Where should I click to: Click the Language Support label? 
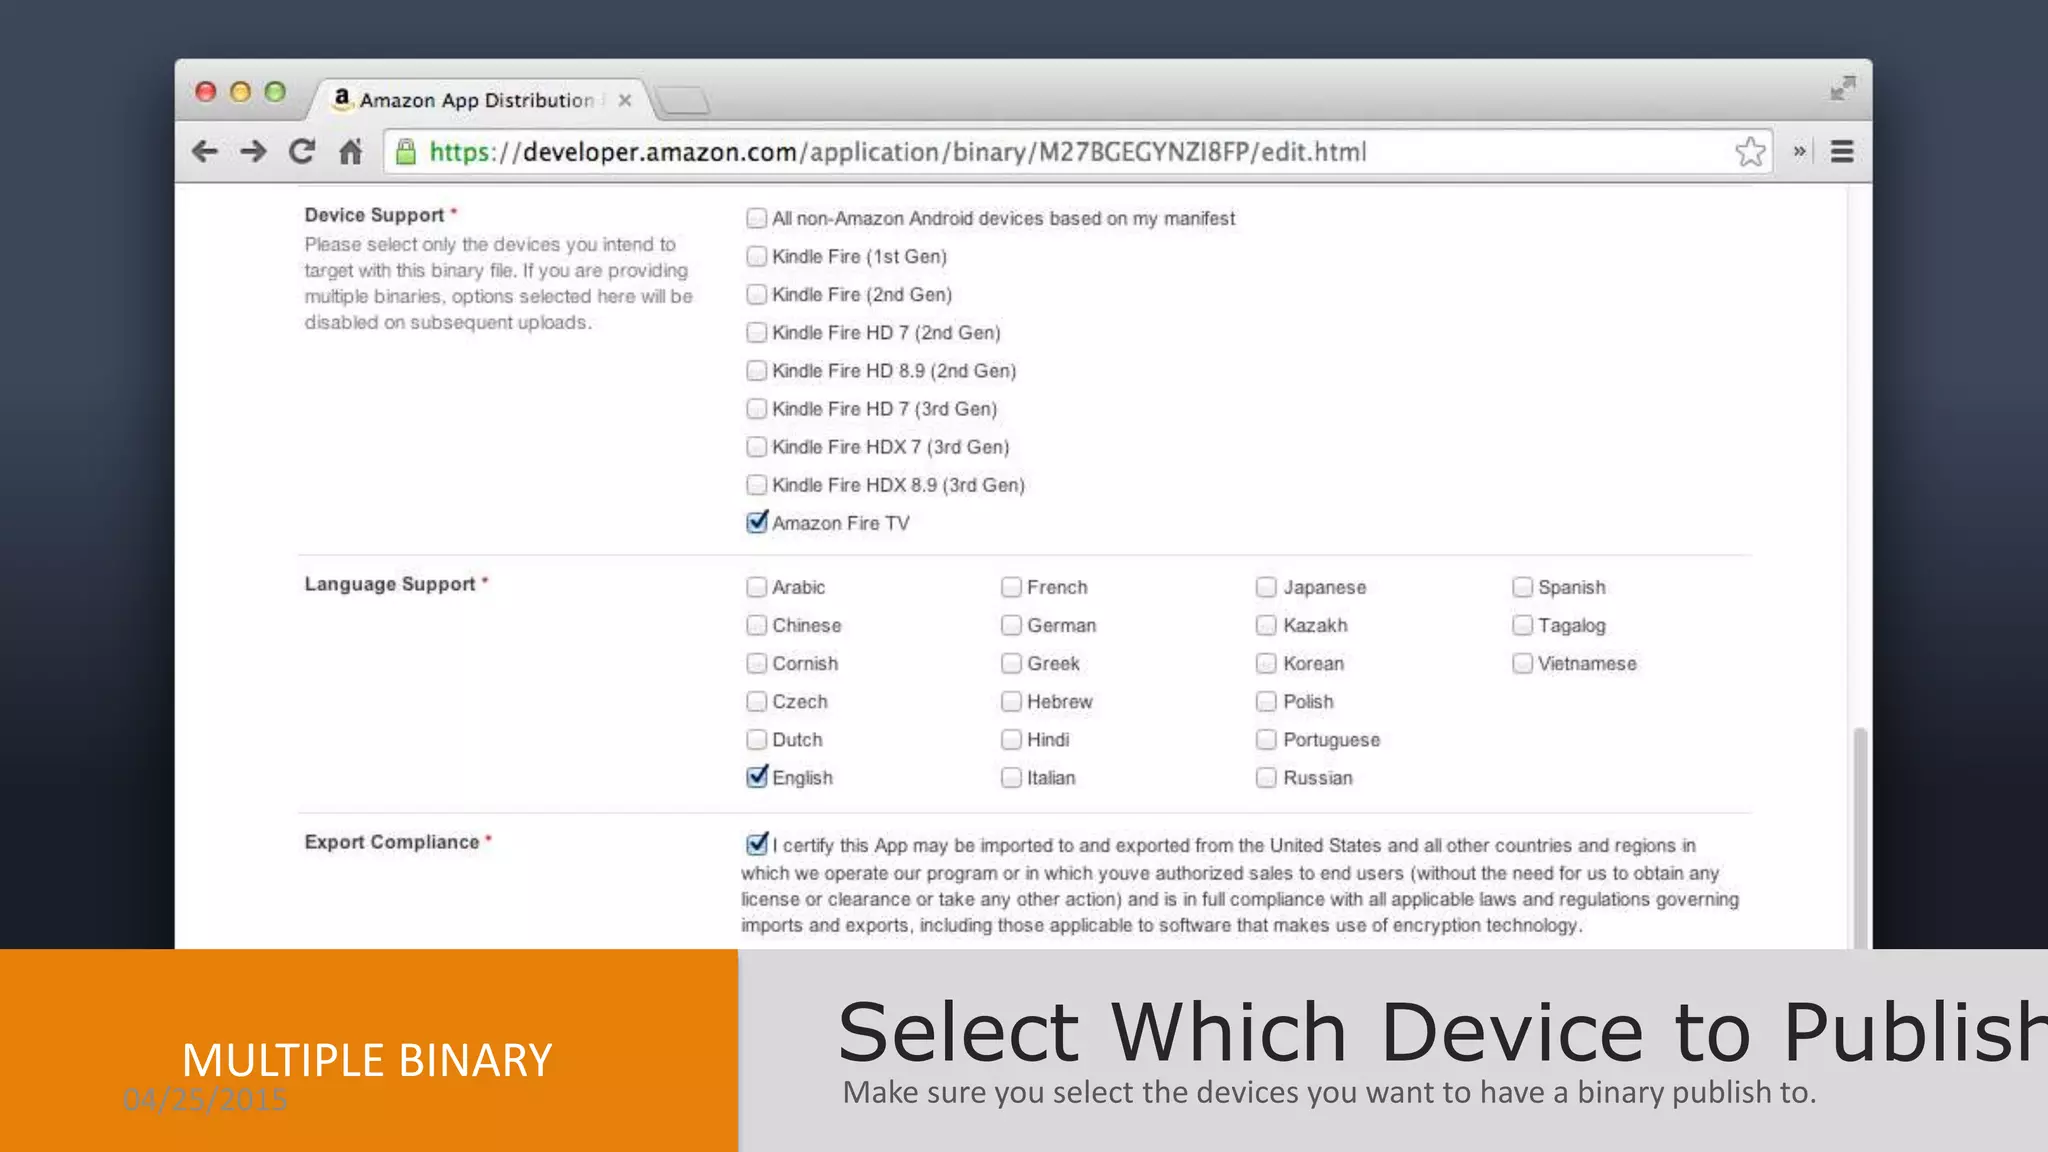tap(390, 584)
